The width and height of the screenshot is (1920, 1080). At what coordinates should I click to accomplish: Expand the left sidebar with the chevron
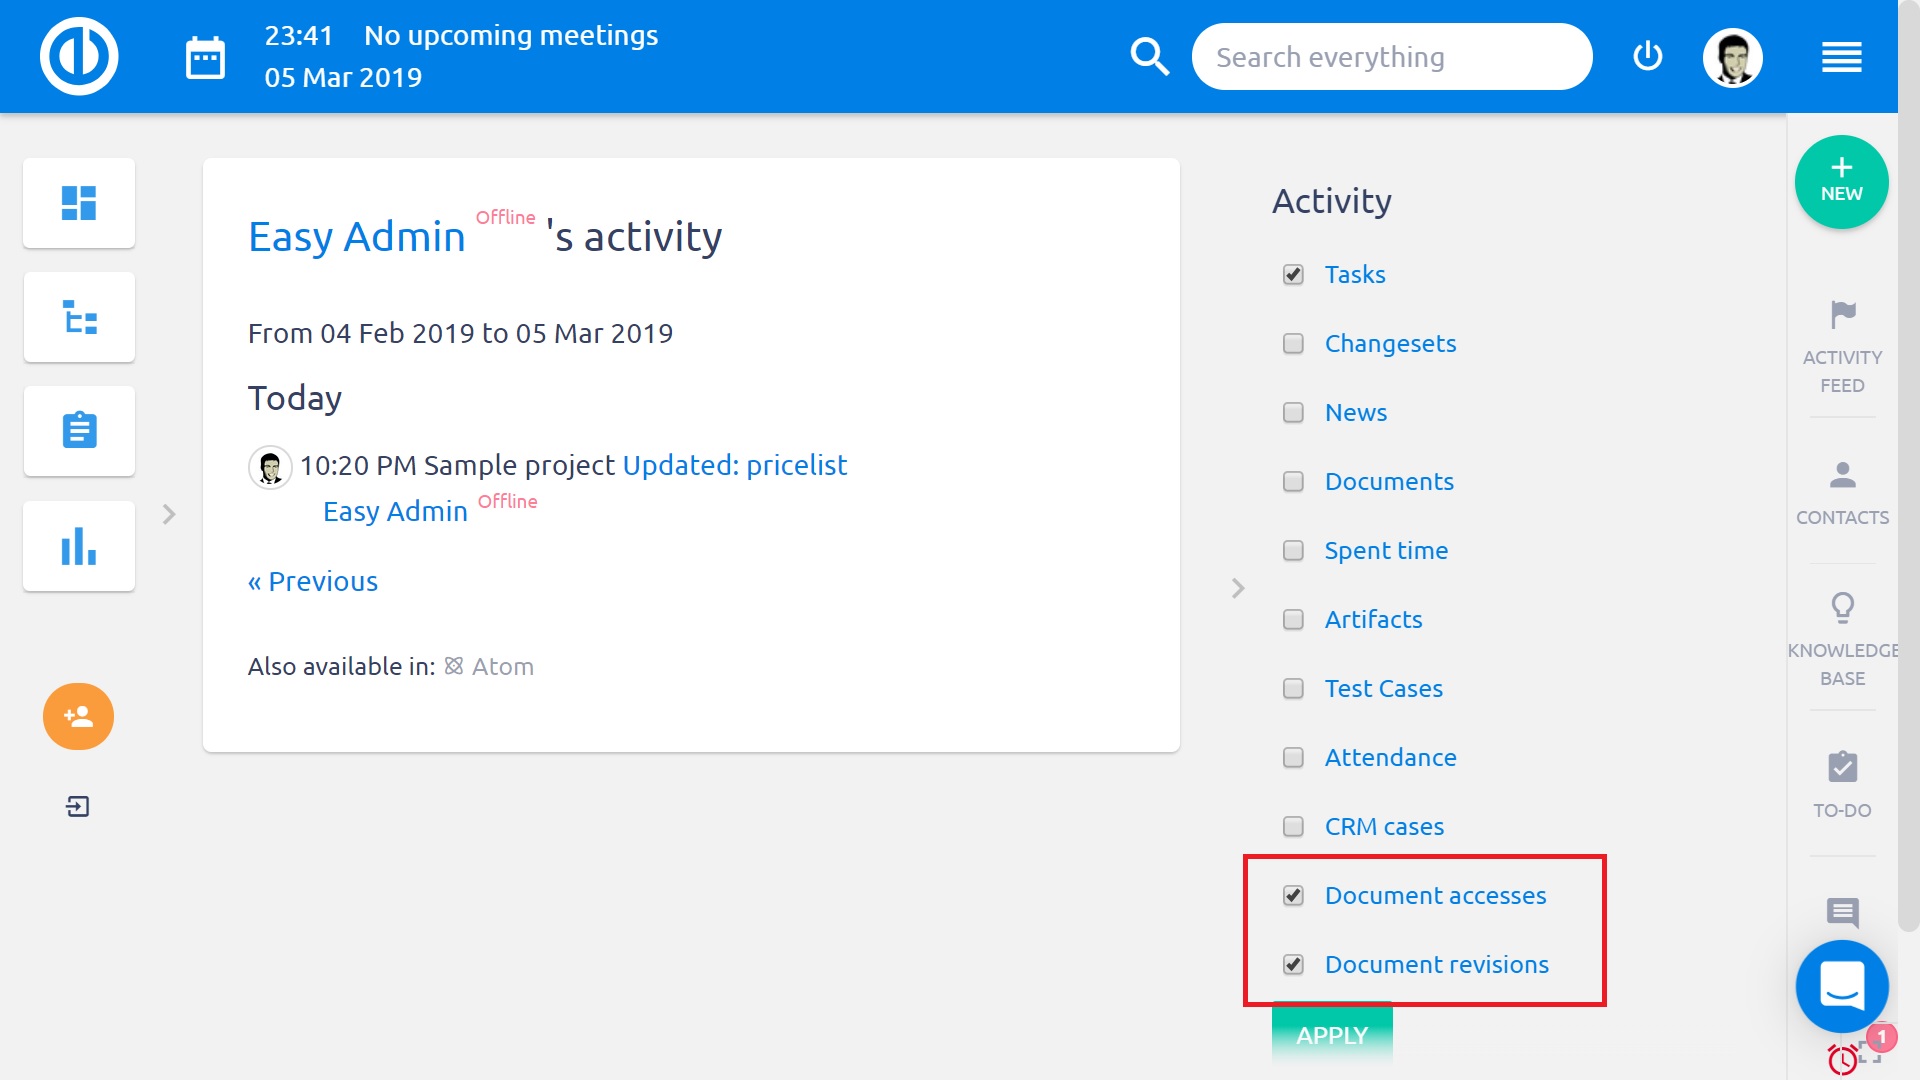(x=168, y=514)
